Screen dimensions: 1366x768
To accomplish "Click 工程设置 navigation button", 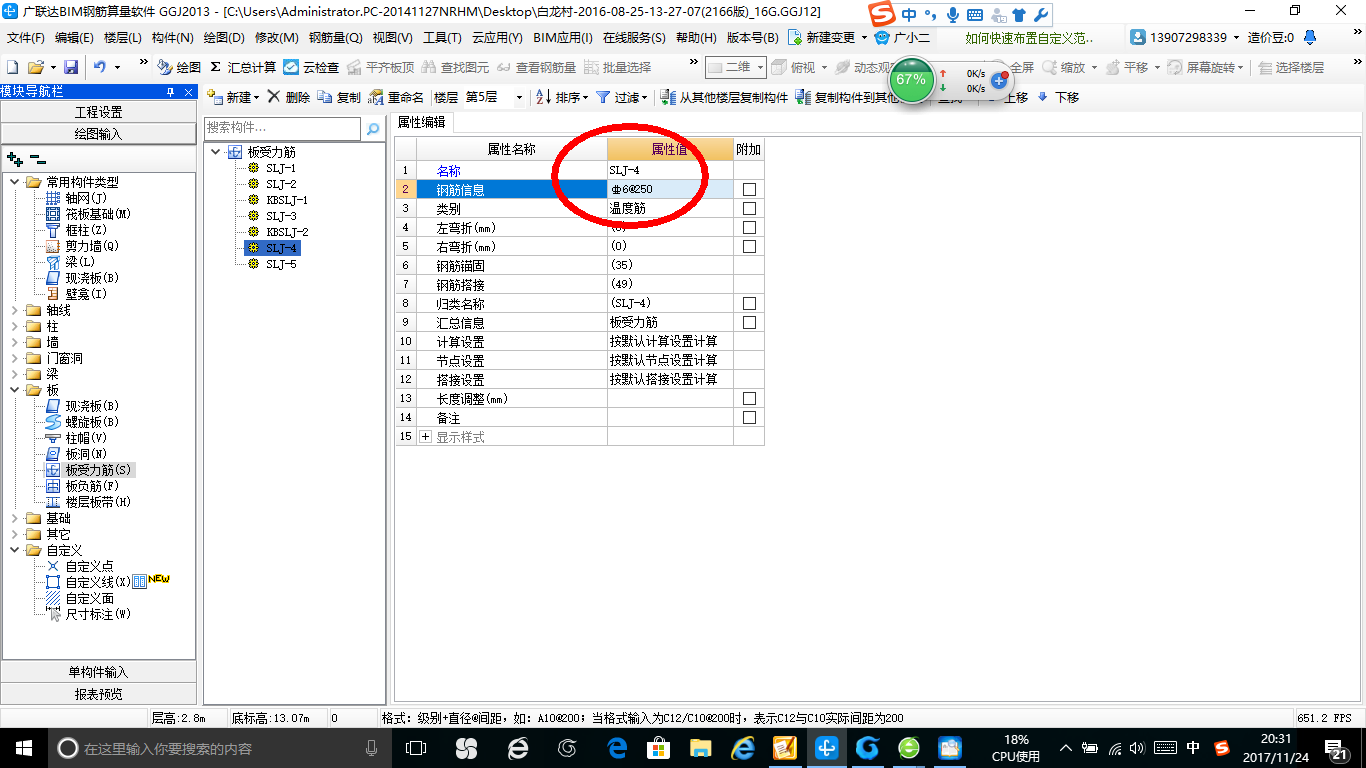I will click(99, 112).
